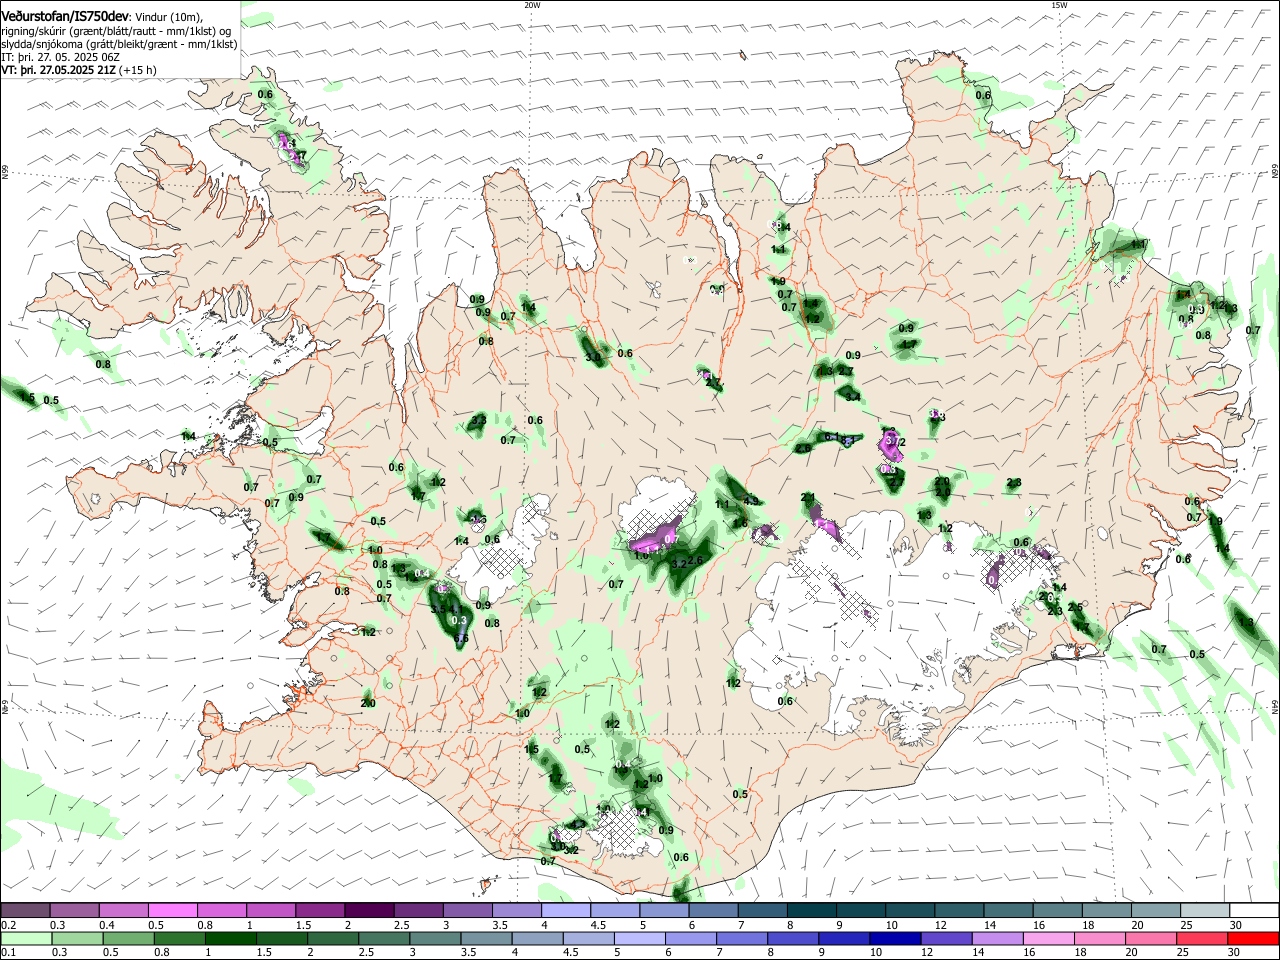Click the 'VT: þri. 27.05.2025 21Z' valid-time line
The height and width of the screenshot is (960, 1280).
pos(59,70)
